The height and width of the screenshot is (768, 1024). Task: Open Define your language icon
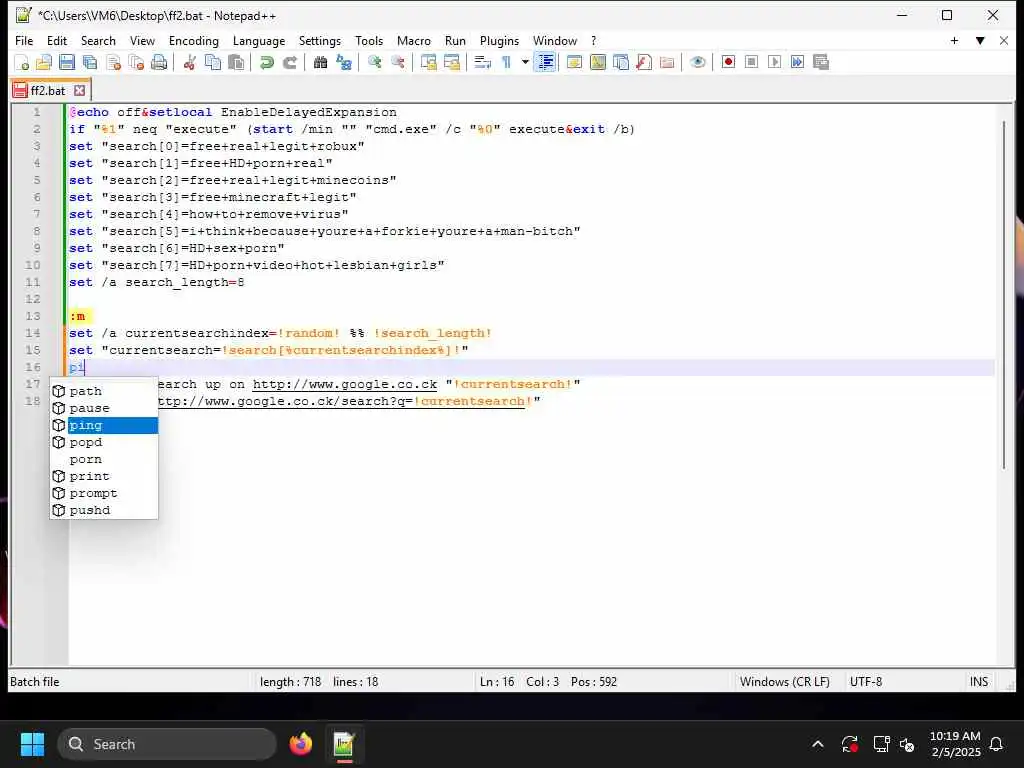tap(574, 63)
